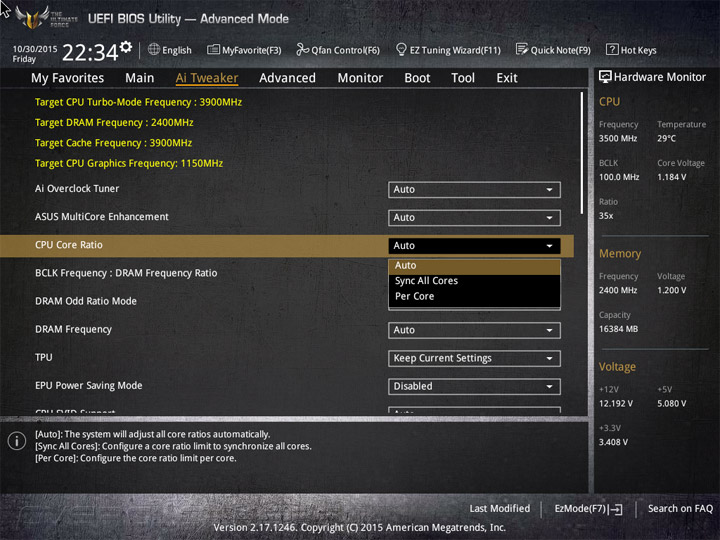The width and height of the screenshot is (720, 540).
Task: Switch to the Tool tab
Action: [463, 78]
